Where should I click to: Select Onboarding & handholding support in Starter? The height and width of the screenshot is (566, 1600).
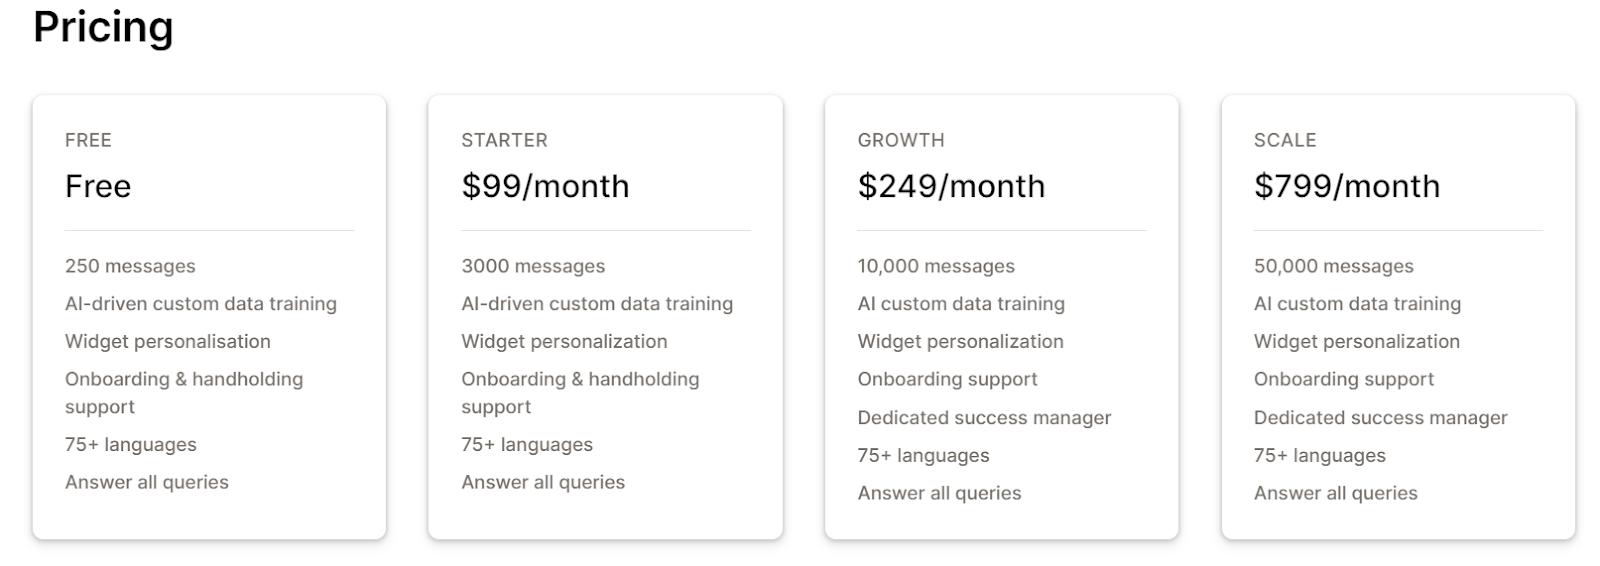[580, 380]
